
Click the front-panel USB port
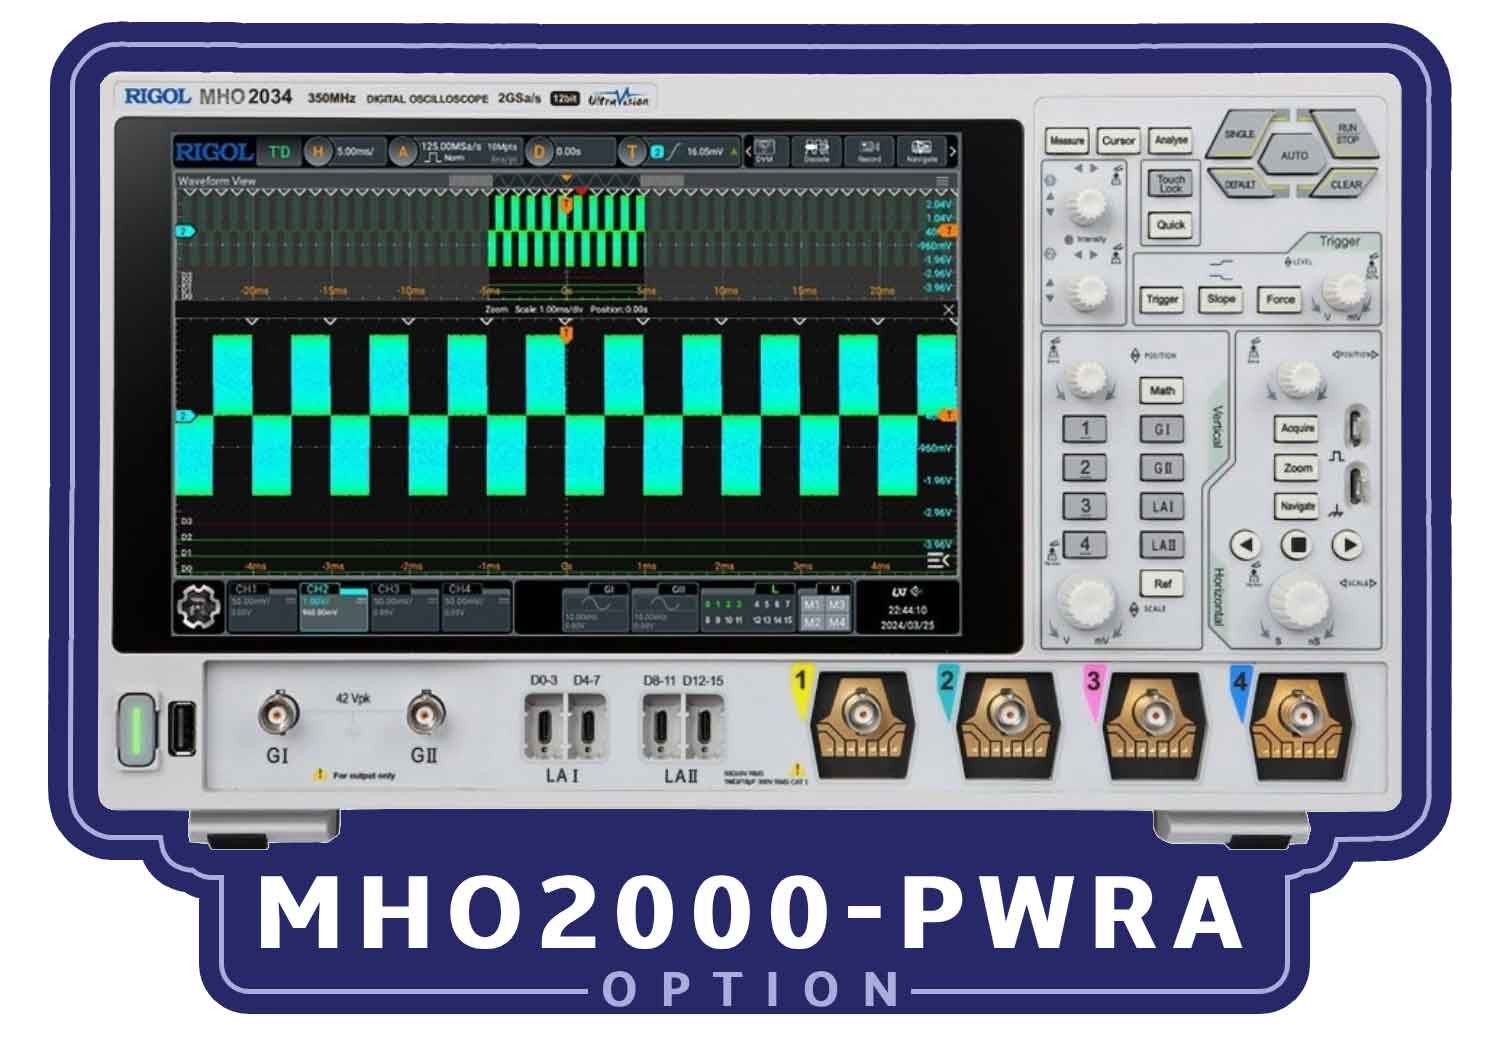point(181,727)
